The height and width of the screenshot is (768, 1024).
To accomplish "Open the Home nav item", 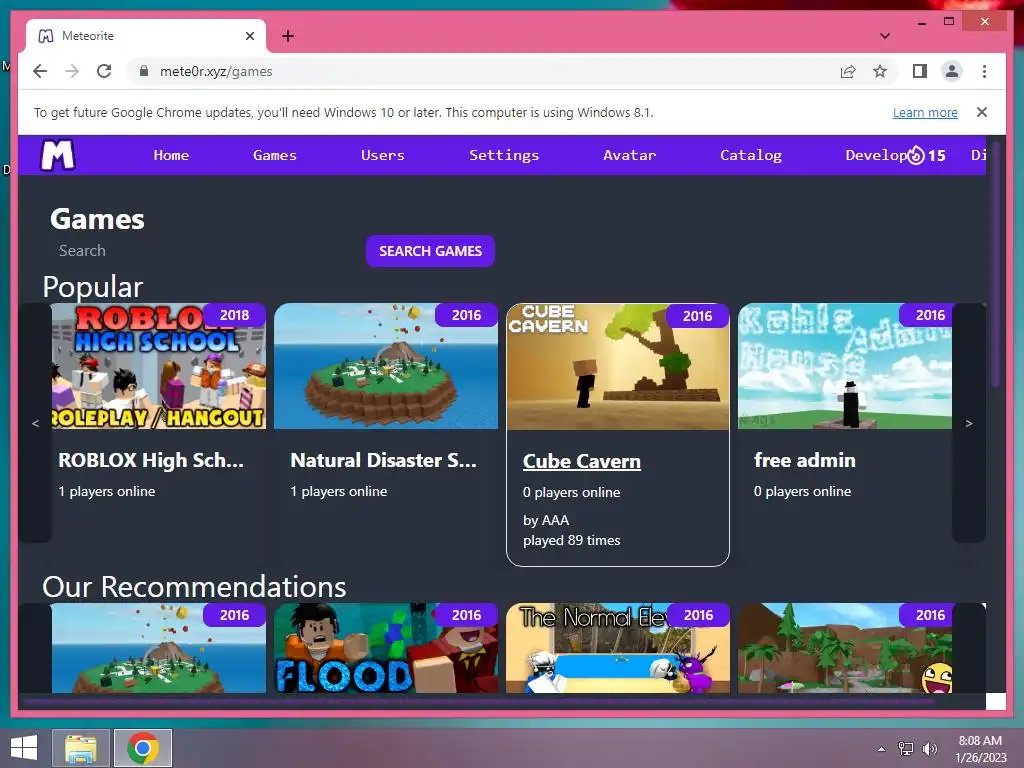I will point(171,155).
